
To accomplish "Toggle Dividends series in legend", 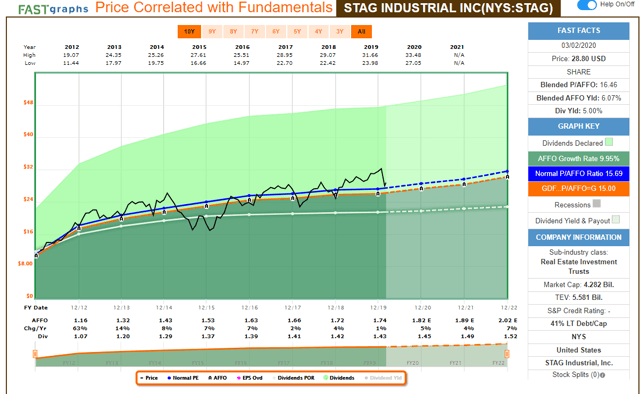I will coord(339,378).
